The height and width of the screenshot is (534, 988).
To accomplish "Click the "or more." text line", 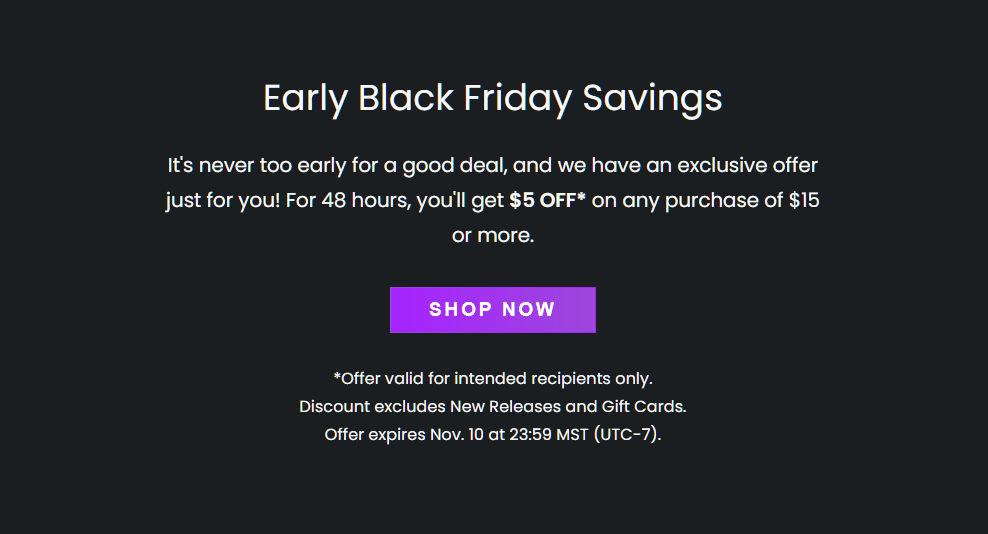I will (x=493, y=237).
